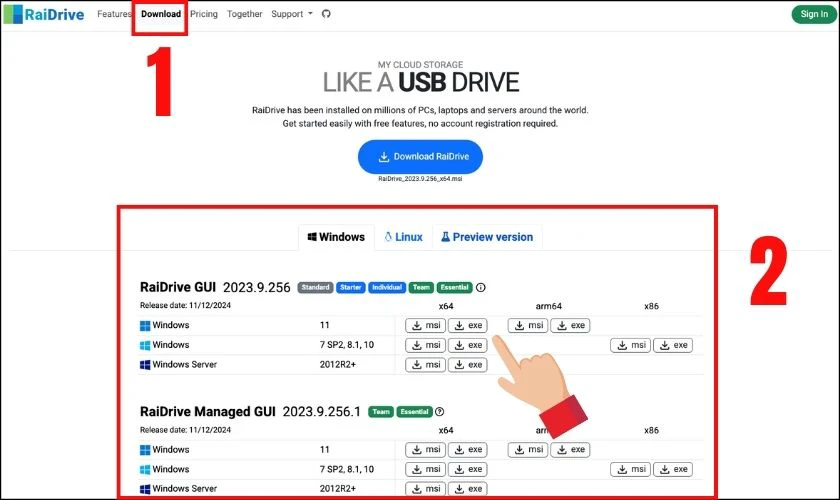
Task: Click the Team badge beside RaiDrive GUI
Action: click(x=421, y=288)
